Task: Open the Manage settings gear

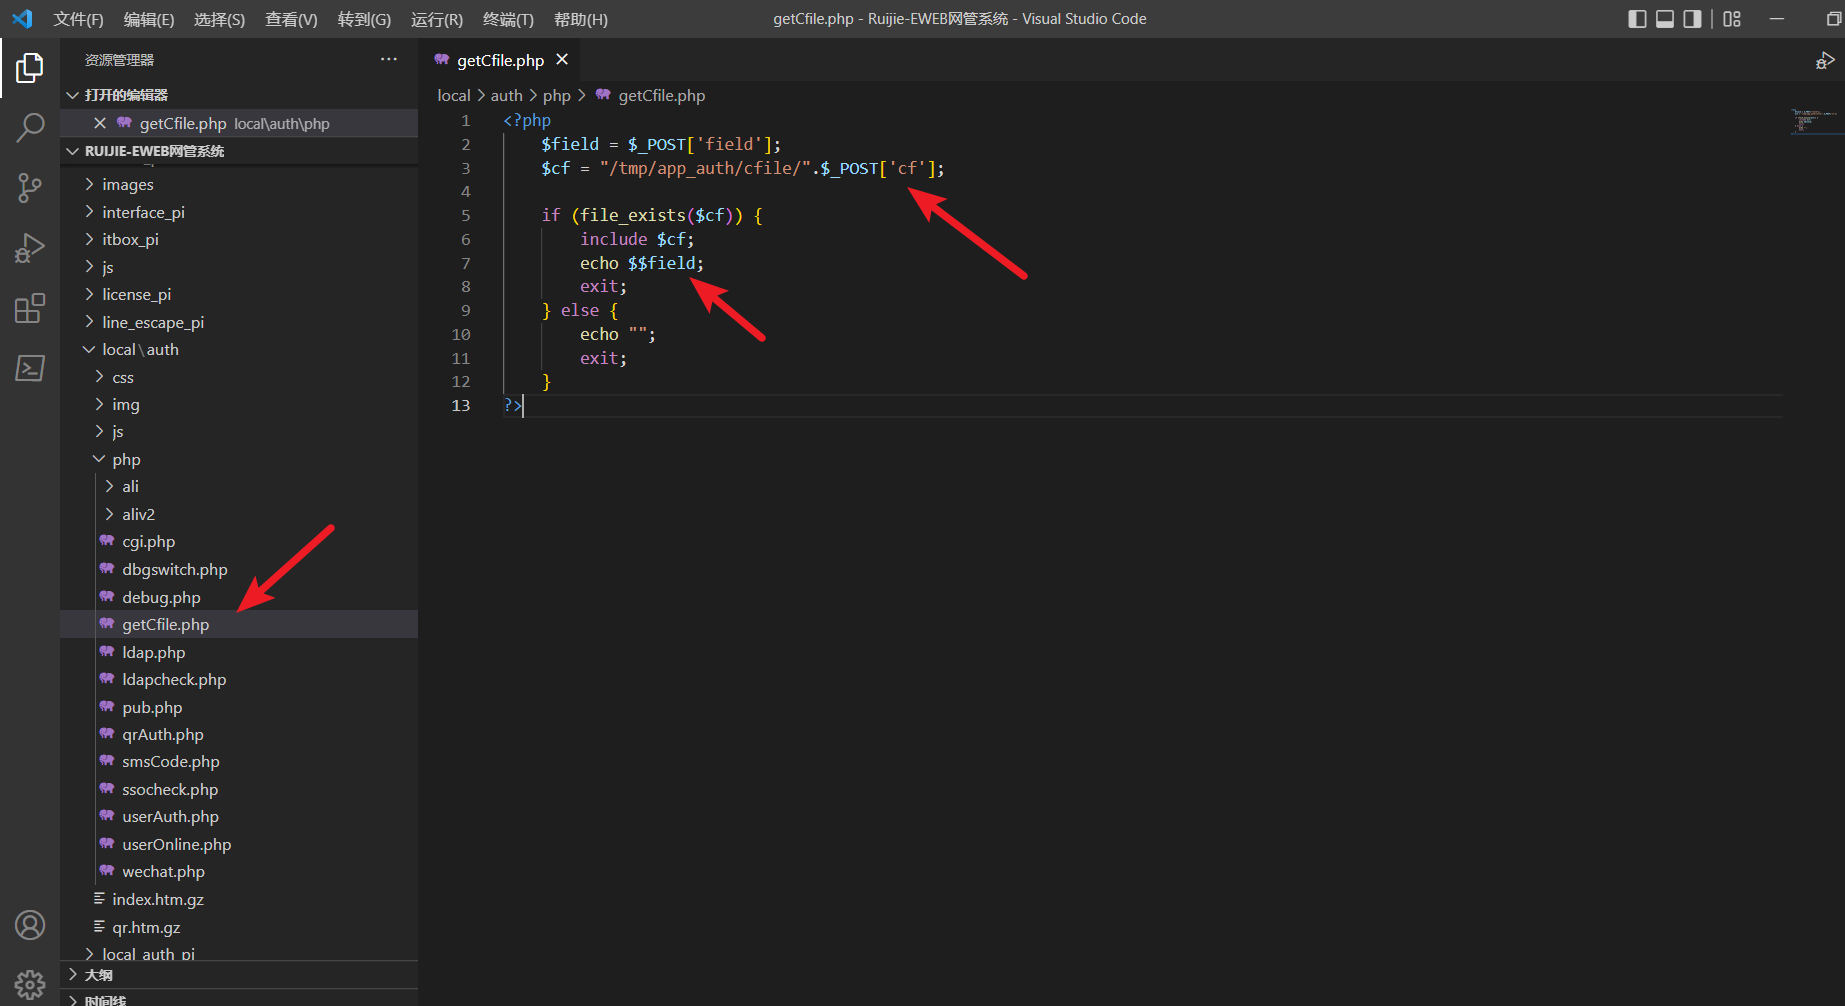Action: [30, 984]
